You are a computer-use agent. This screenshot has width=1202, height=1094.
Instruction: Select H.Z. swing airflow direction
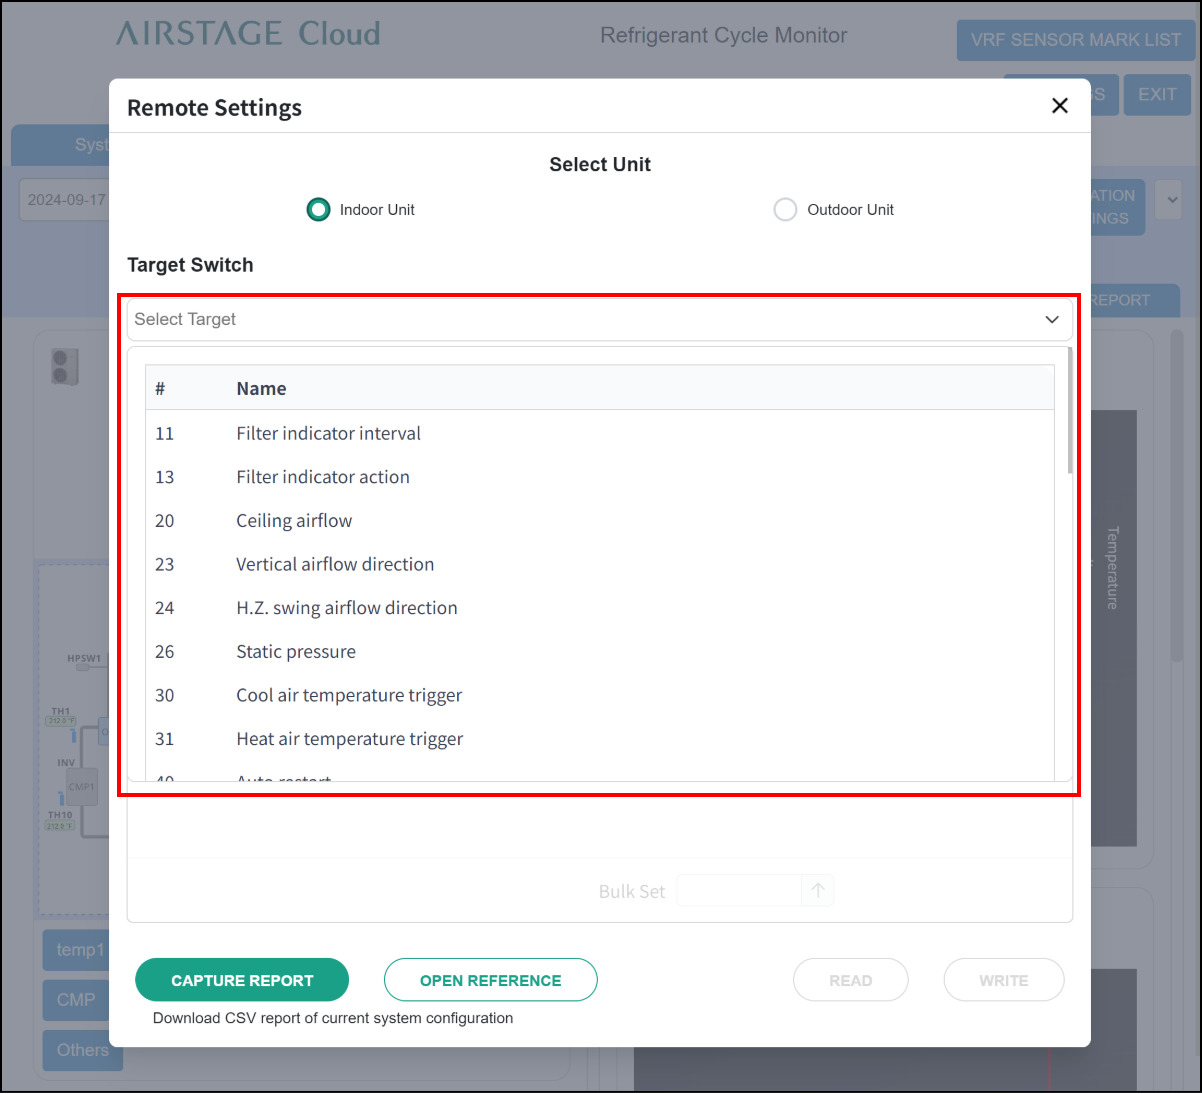tap(346, 609)
